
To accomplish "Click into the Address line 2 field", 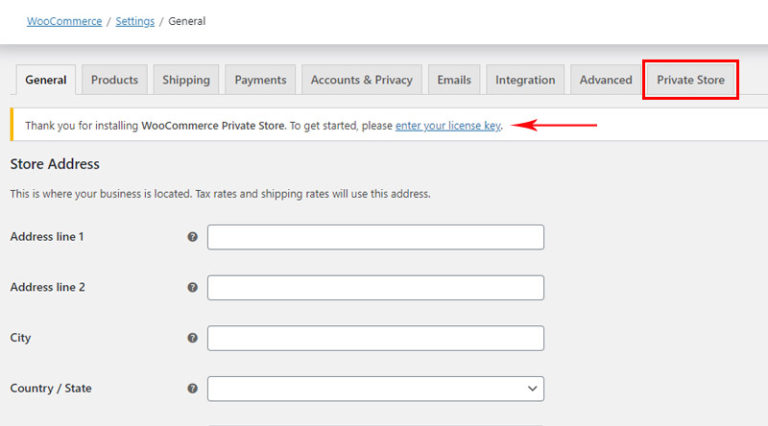I will pos(375,288).
